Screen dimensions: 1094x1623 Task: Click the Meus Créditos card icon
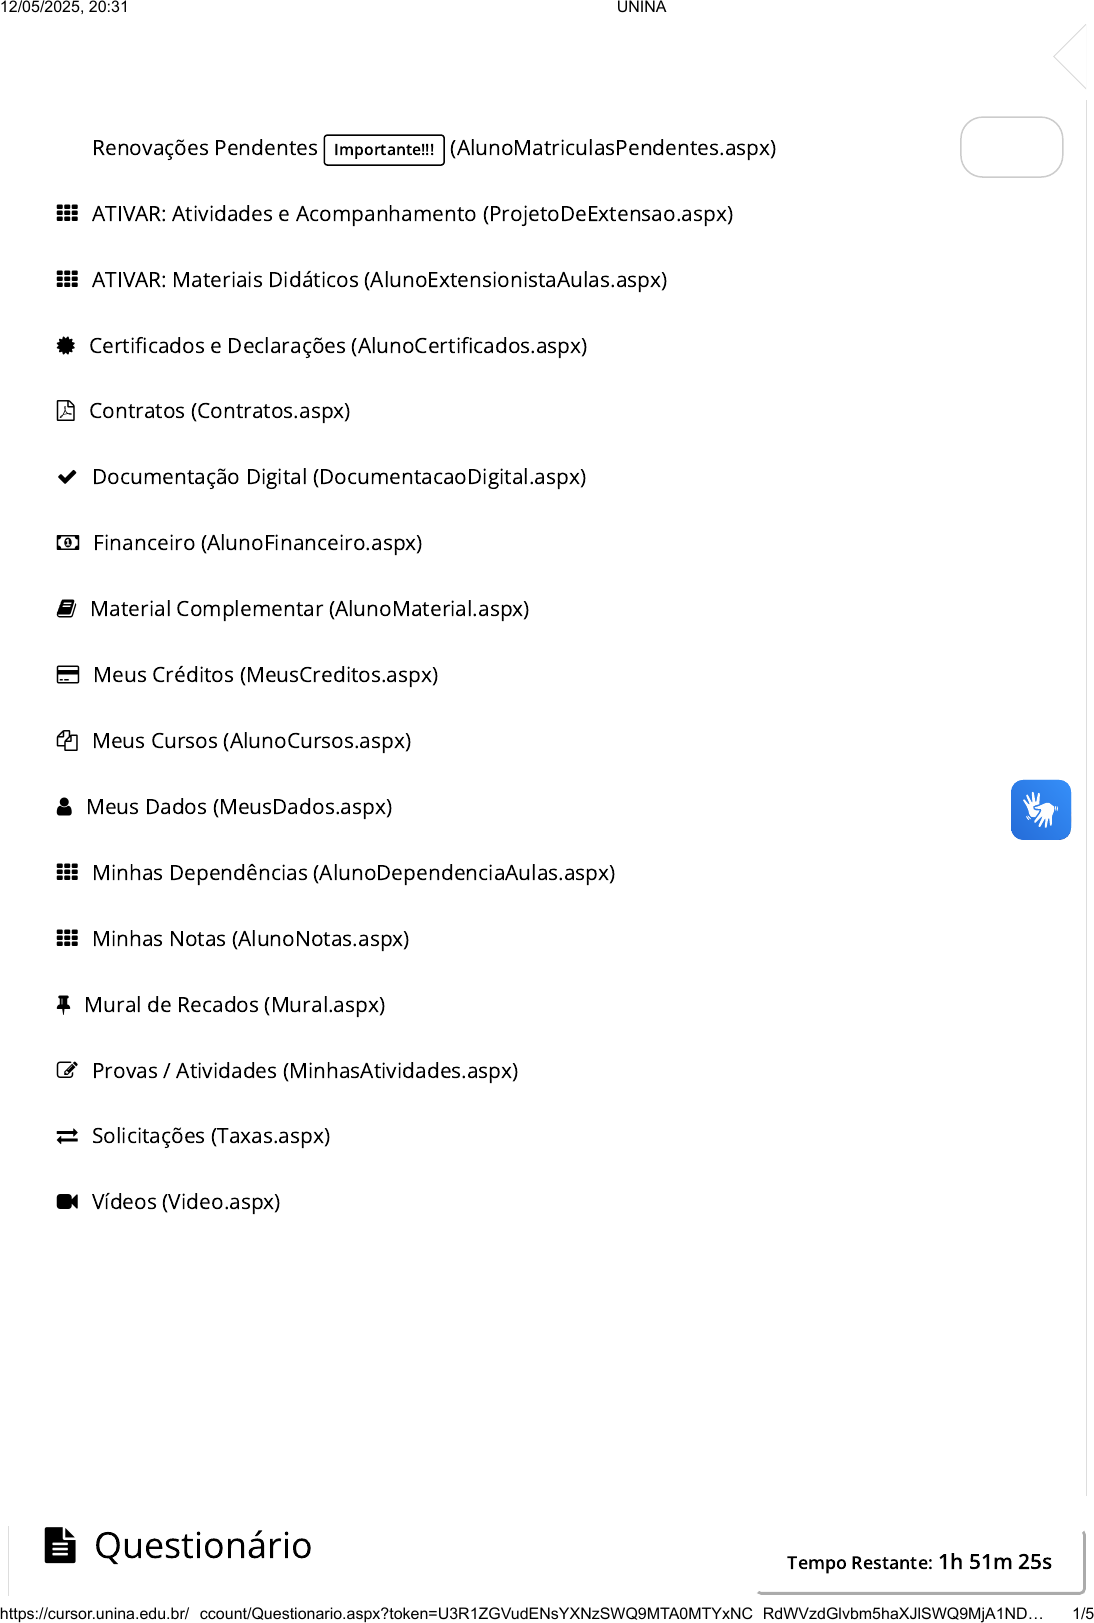pyautogui.click(x=67, y=675)
